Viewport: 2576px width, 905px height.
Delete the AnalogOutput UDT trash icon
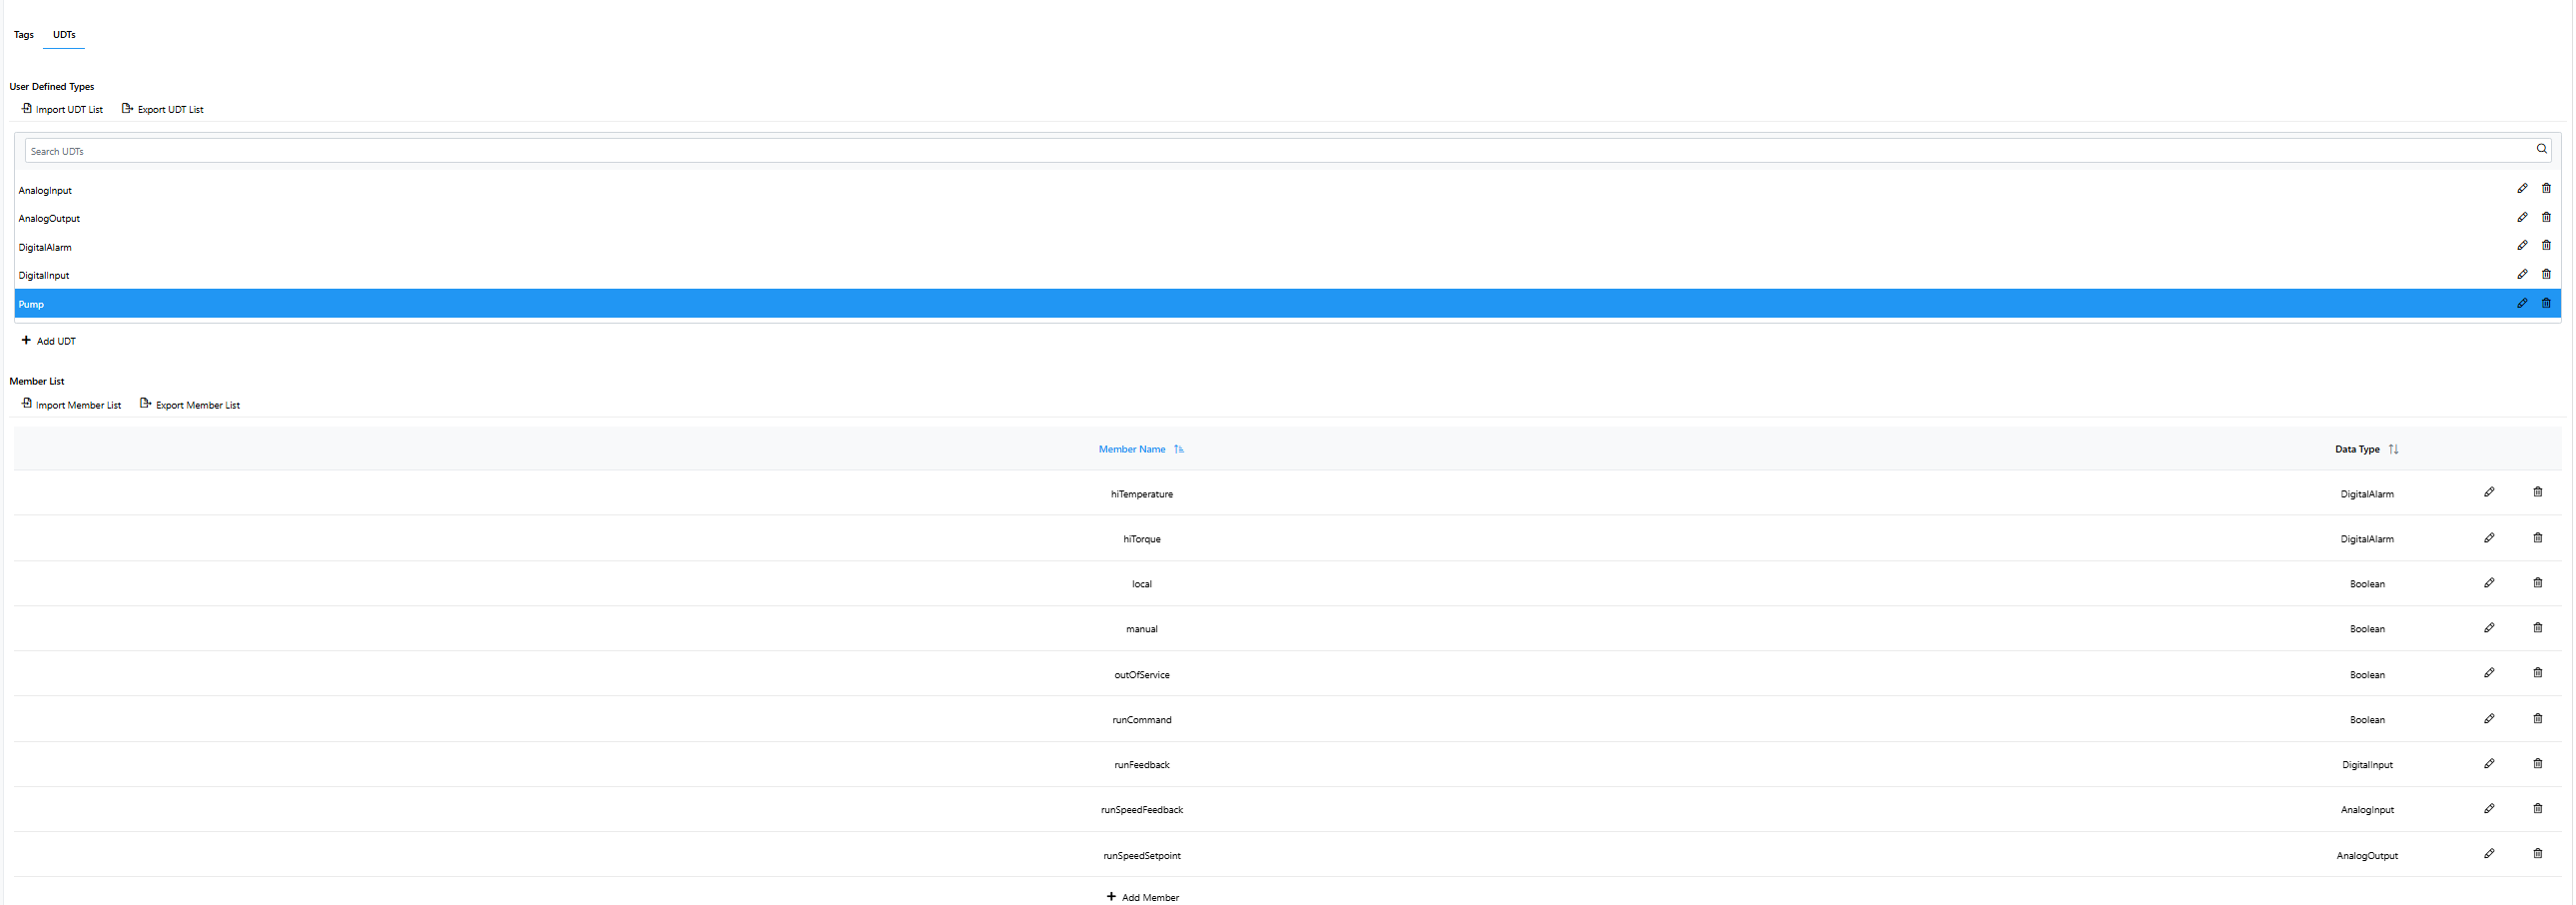[x=2546, y=217]
